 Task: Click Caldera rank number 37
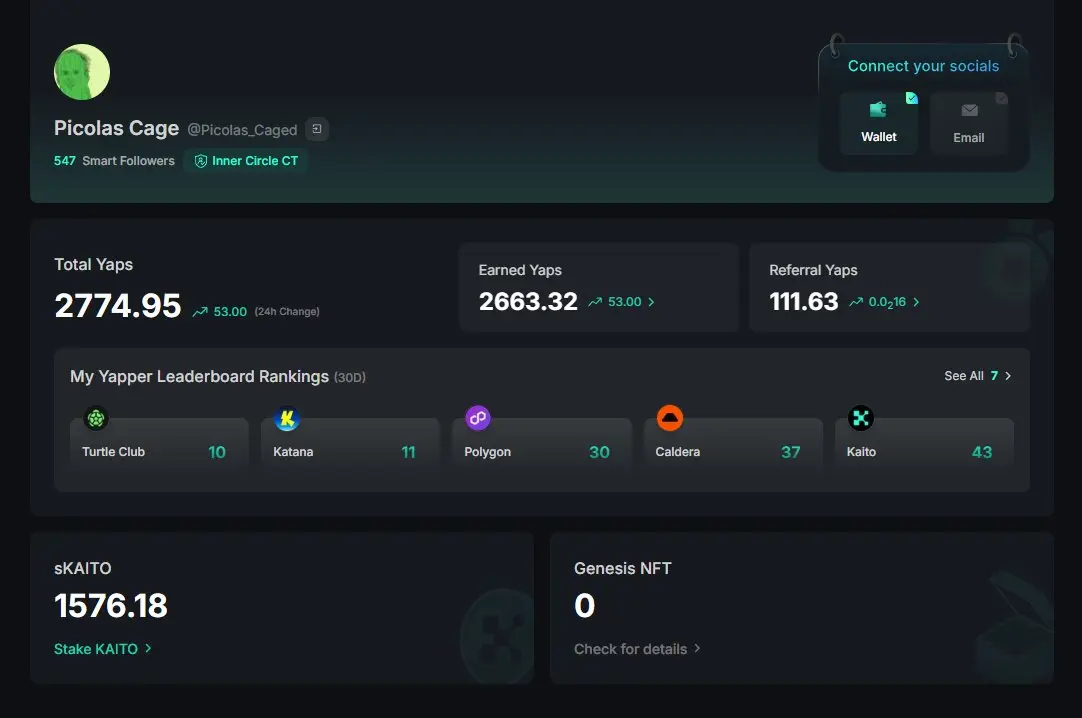791,452
